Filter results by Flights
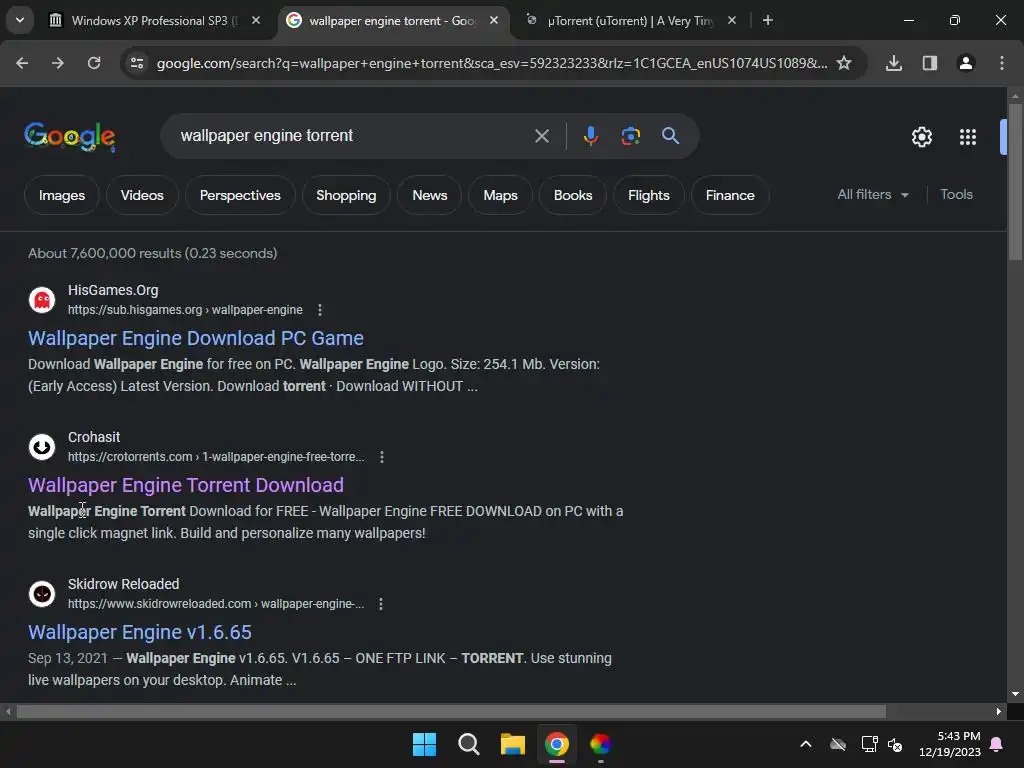Image resolution: width=1024 pixels, height=768 pixels. click(x=648, y=195)
